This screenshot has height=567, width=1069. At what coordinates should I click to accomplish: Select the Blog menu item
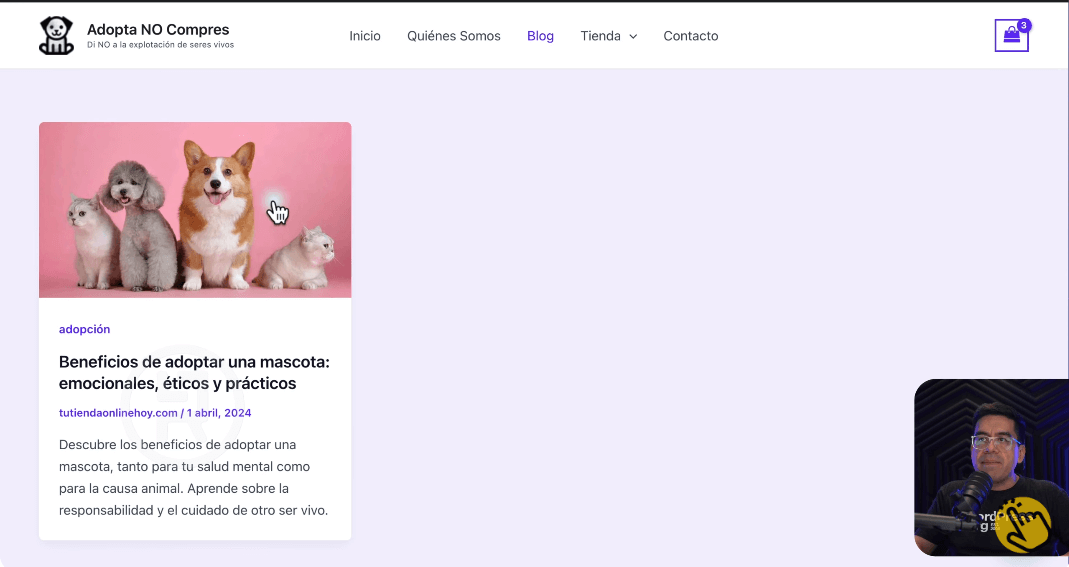tap(540, 36)
